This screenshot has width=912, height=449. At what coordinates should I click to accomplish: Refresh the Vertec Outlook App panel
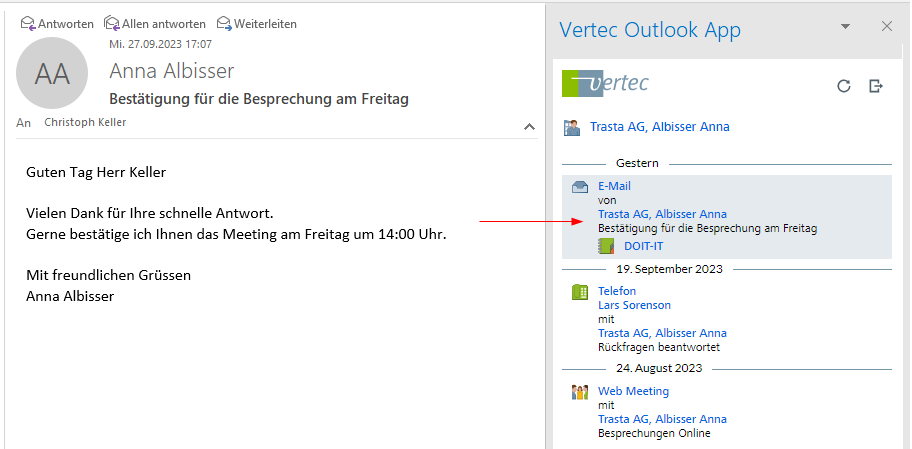pyautogui.click(x=844, y=86)
